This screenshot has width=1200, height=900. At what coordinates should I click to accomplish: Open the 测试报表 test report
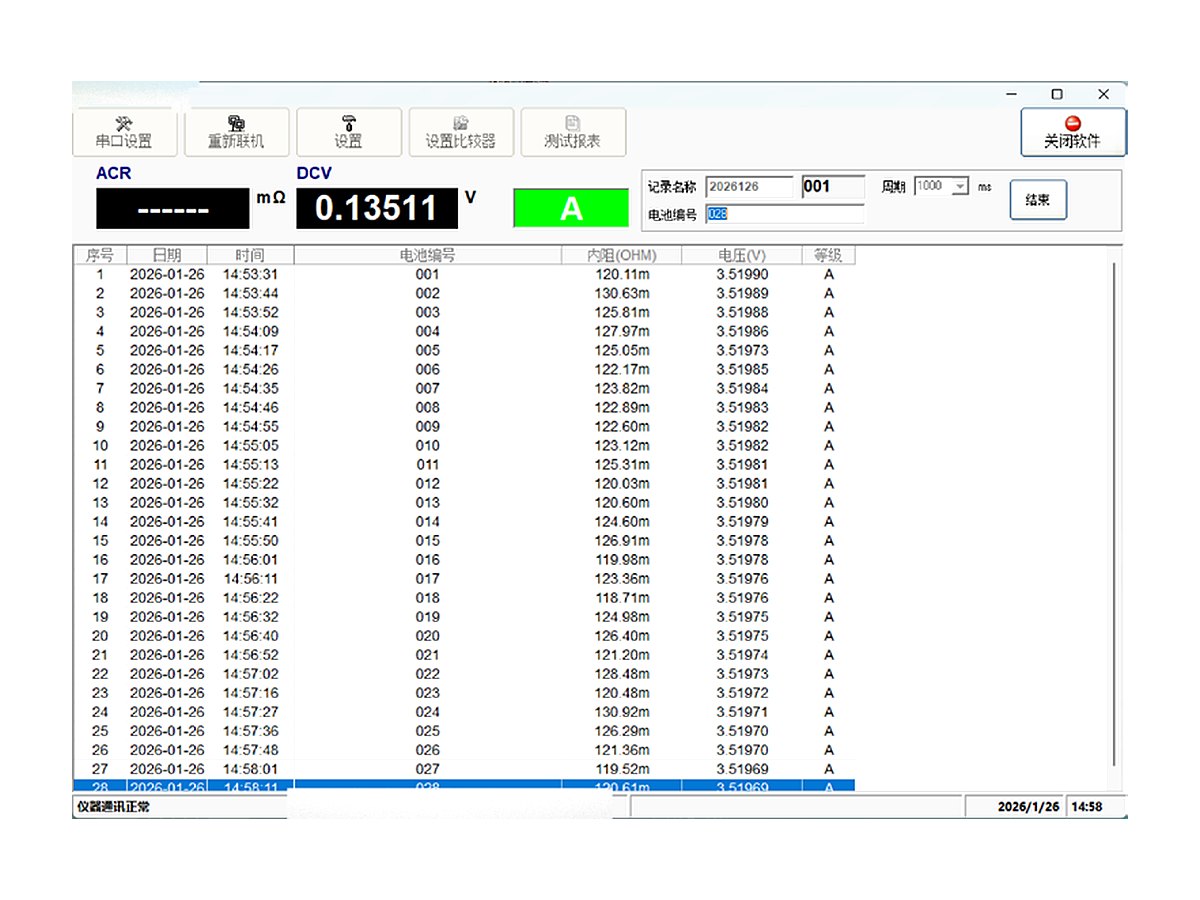point(573,132)
